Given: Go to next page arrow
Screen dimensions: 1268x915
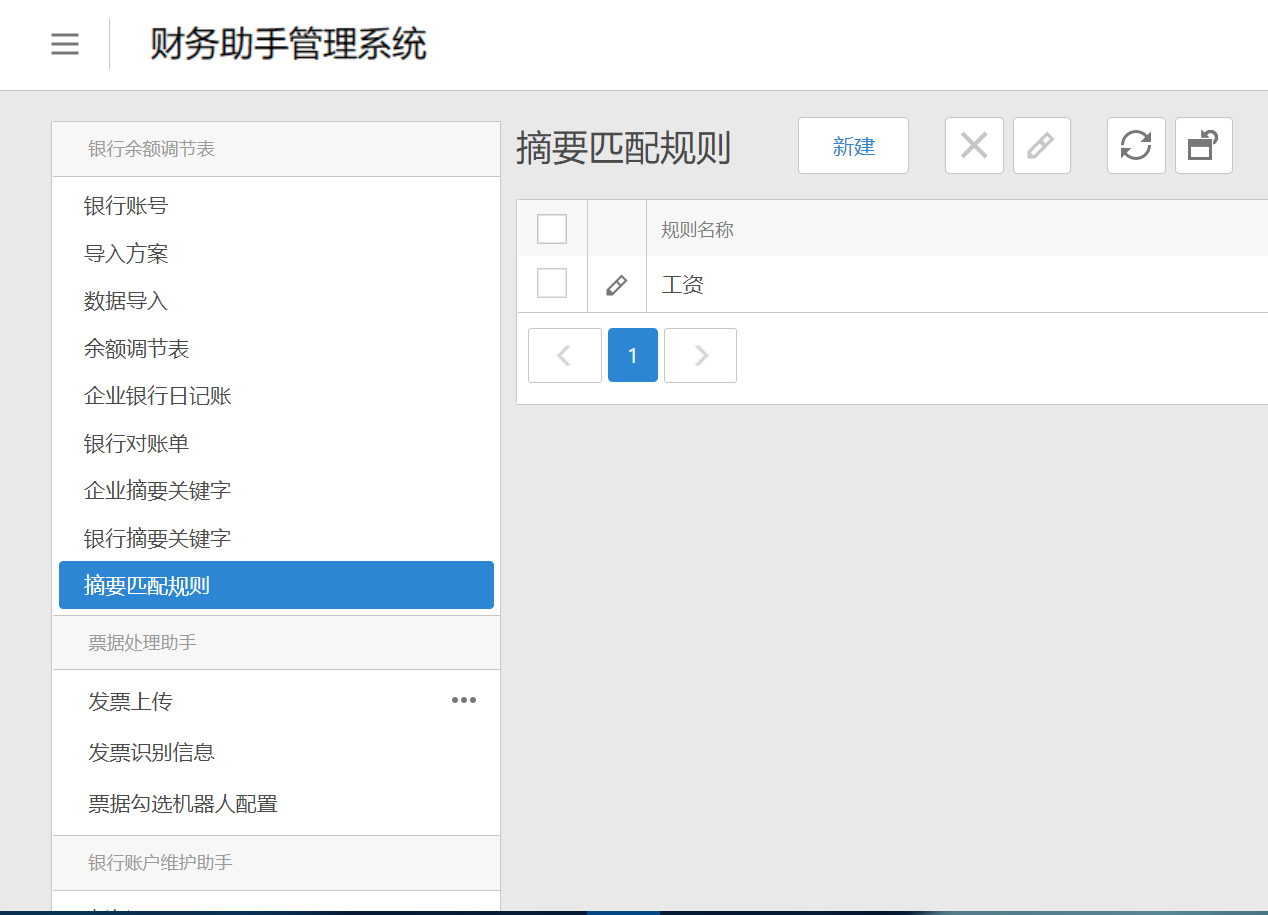Looking at the screenshot, I should pyautogui.click(x=700, y=355).
